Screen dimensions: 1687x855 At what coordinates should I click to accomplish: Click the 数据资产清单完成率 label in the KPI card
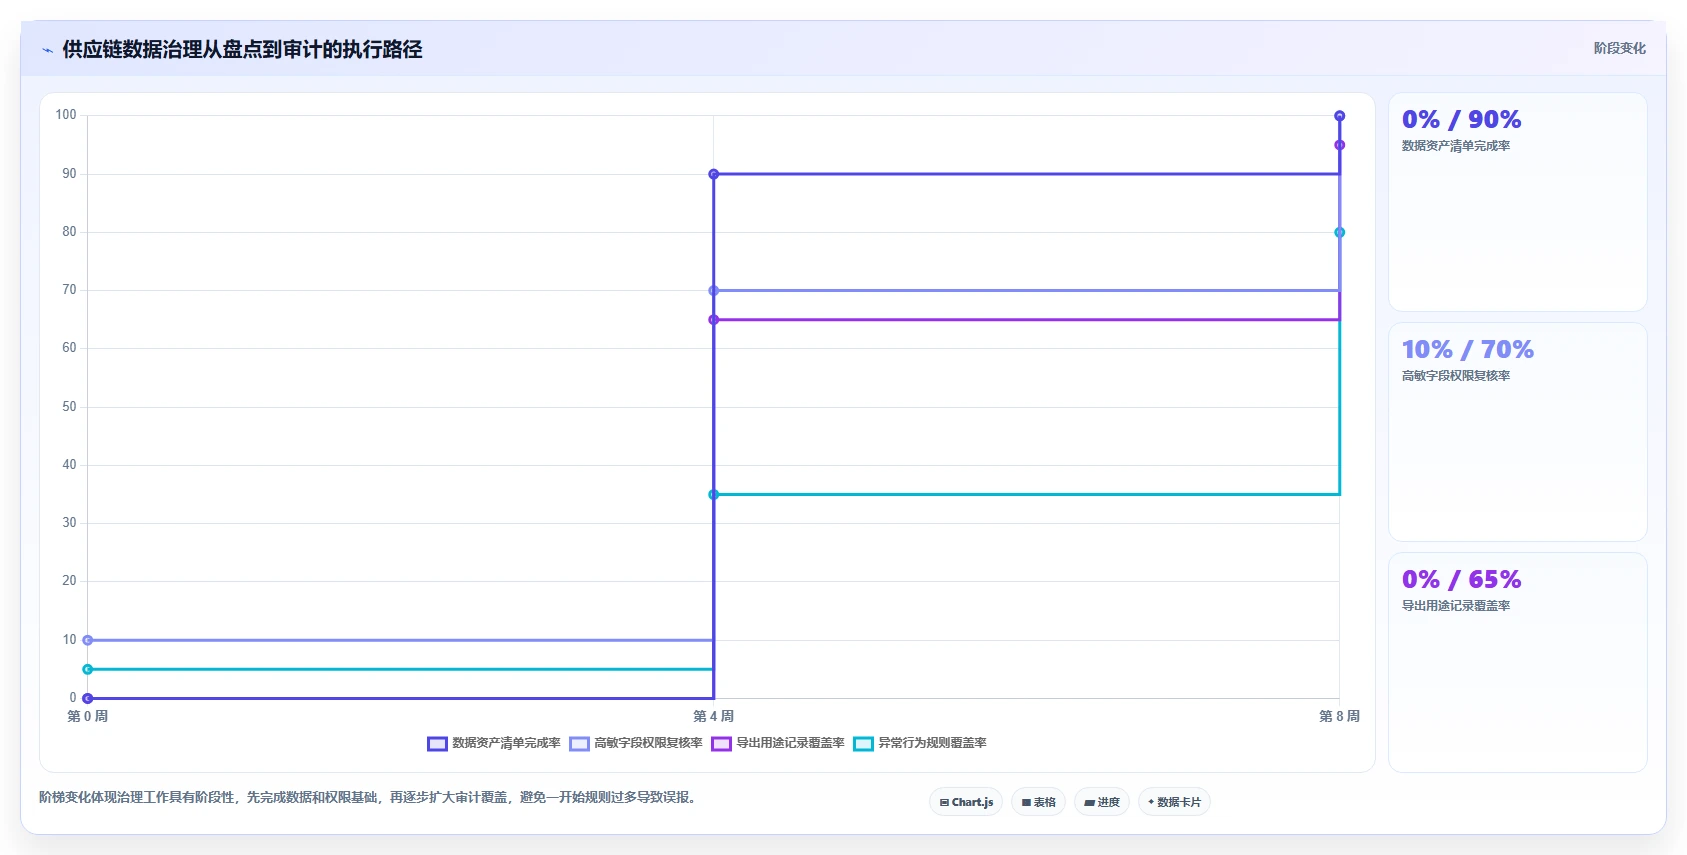pyautogui.click(x=1456, y=146)
